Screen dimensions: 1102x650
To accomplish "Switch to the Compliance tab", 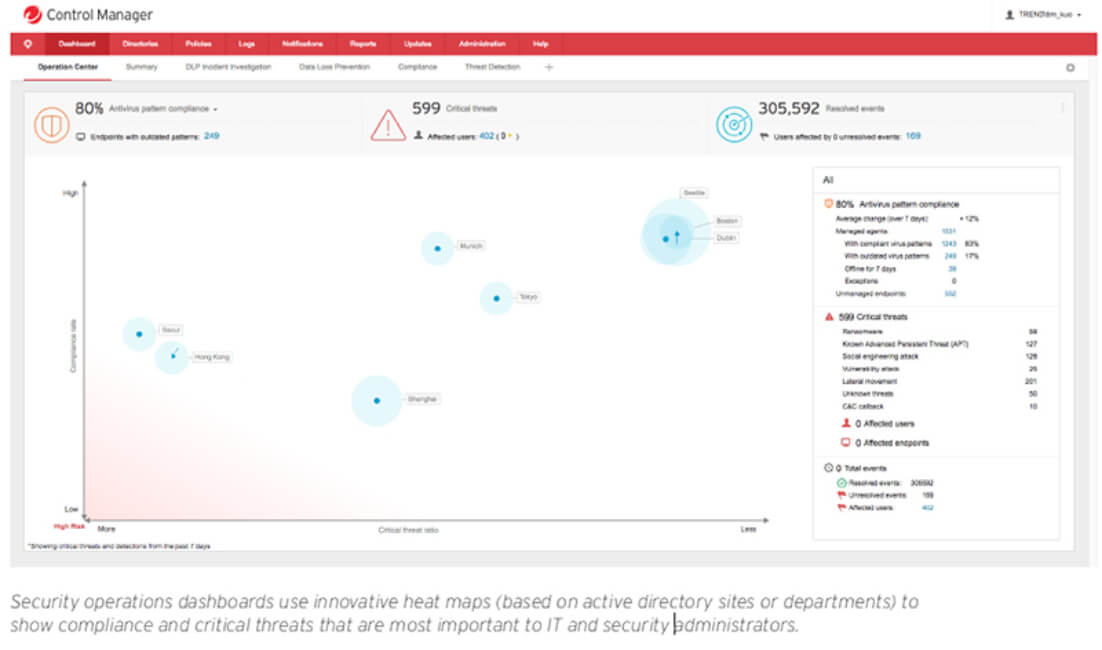I will [417, 67].
